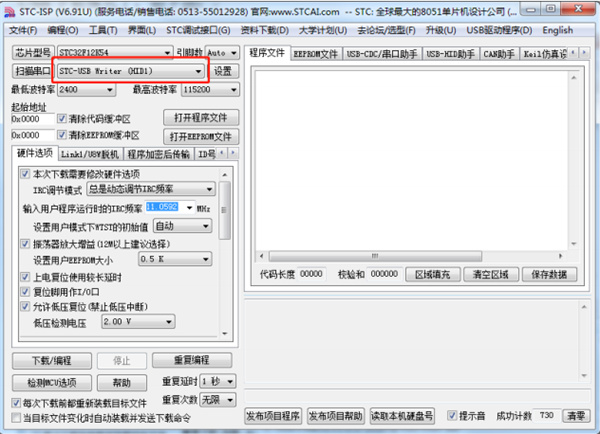Screen dimensions: 600x434
Task: Open 文件(F) menu
Action: pyautogui.click(x=23, y=30)
